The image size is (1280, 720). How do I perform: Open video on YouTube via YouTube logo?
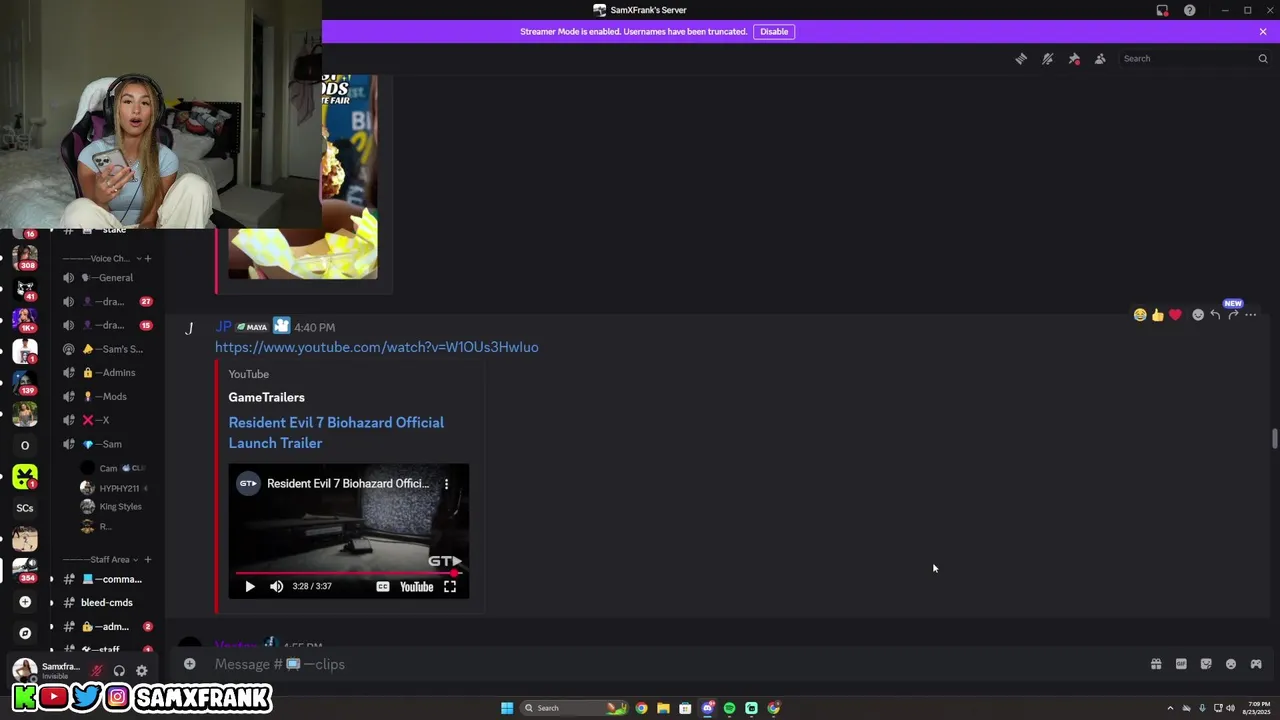(417, 587)
